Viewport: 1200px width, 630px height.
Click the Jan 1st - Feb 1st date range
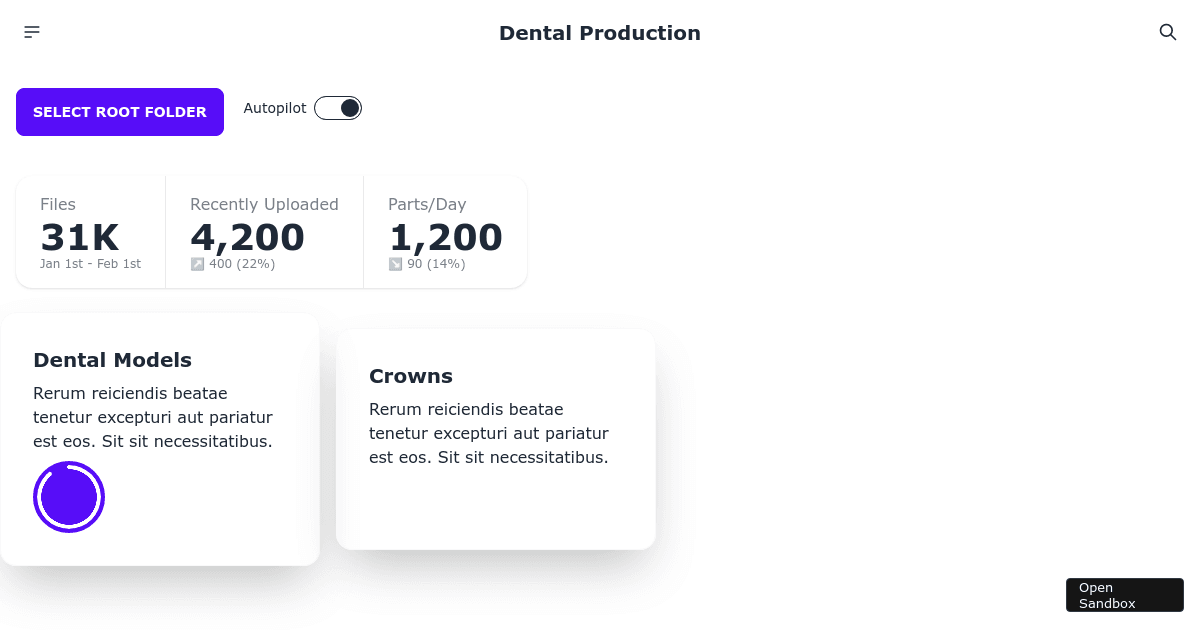click(x=90, y=264)
